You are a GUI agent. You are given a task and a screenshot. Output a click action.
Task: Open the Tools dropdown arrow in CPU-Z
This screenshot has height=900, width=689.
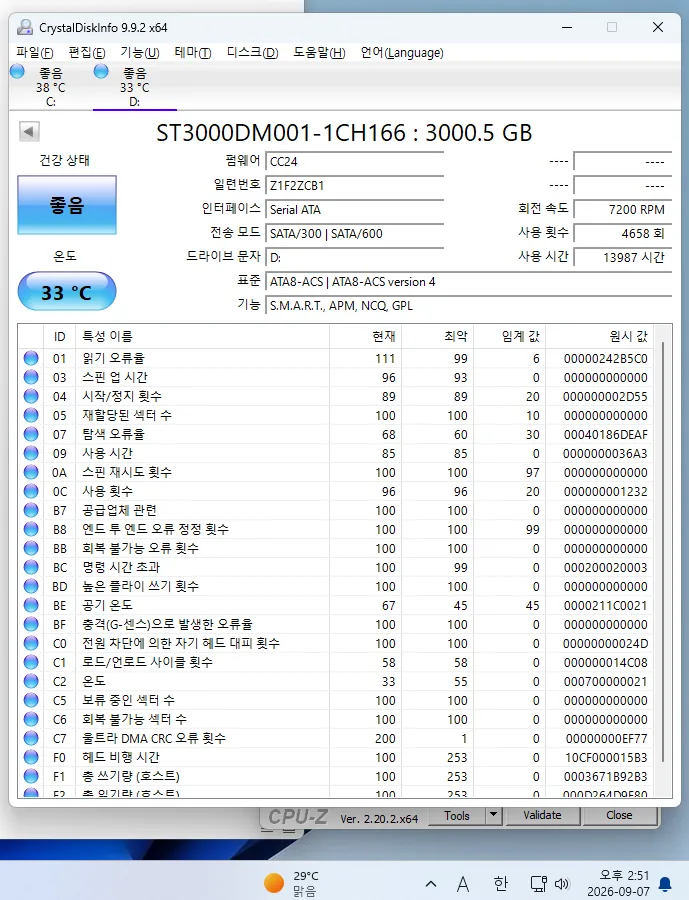pos(493,816)
